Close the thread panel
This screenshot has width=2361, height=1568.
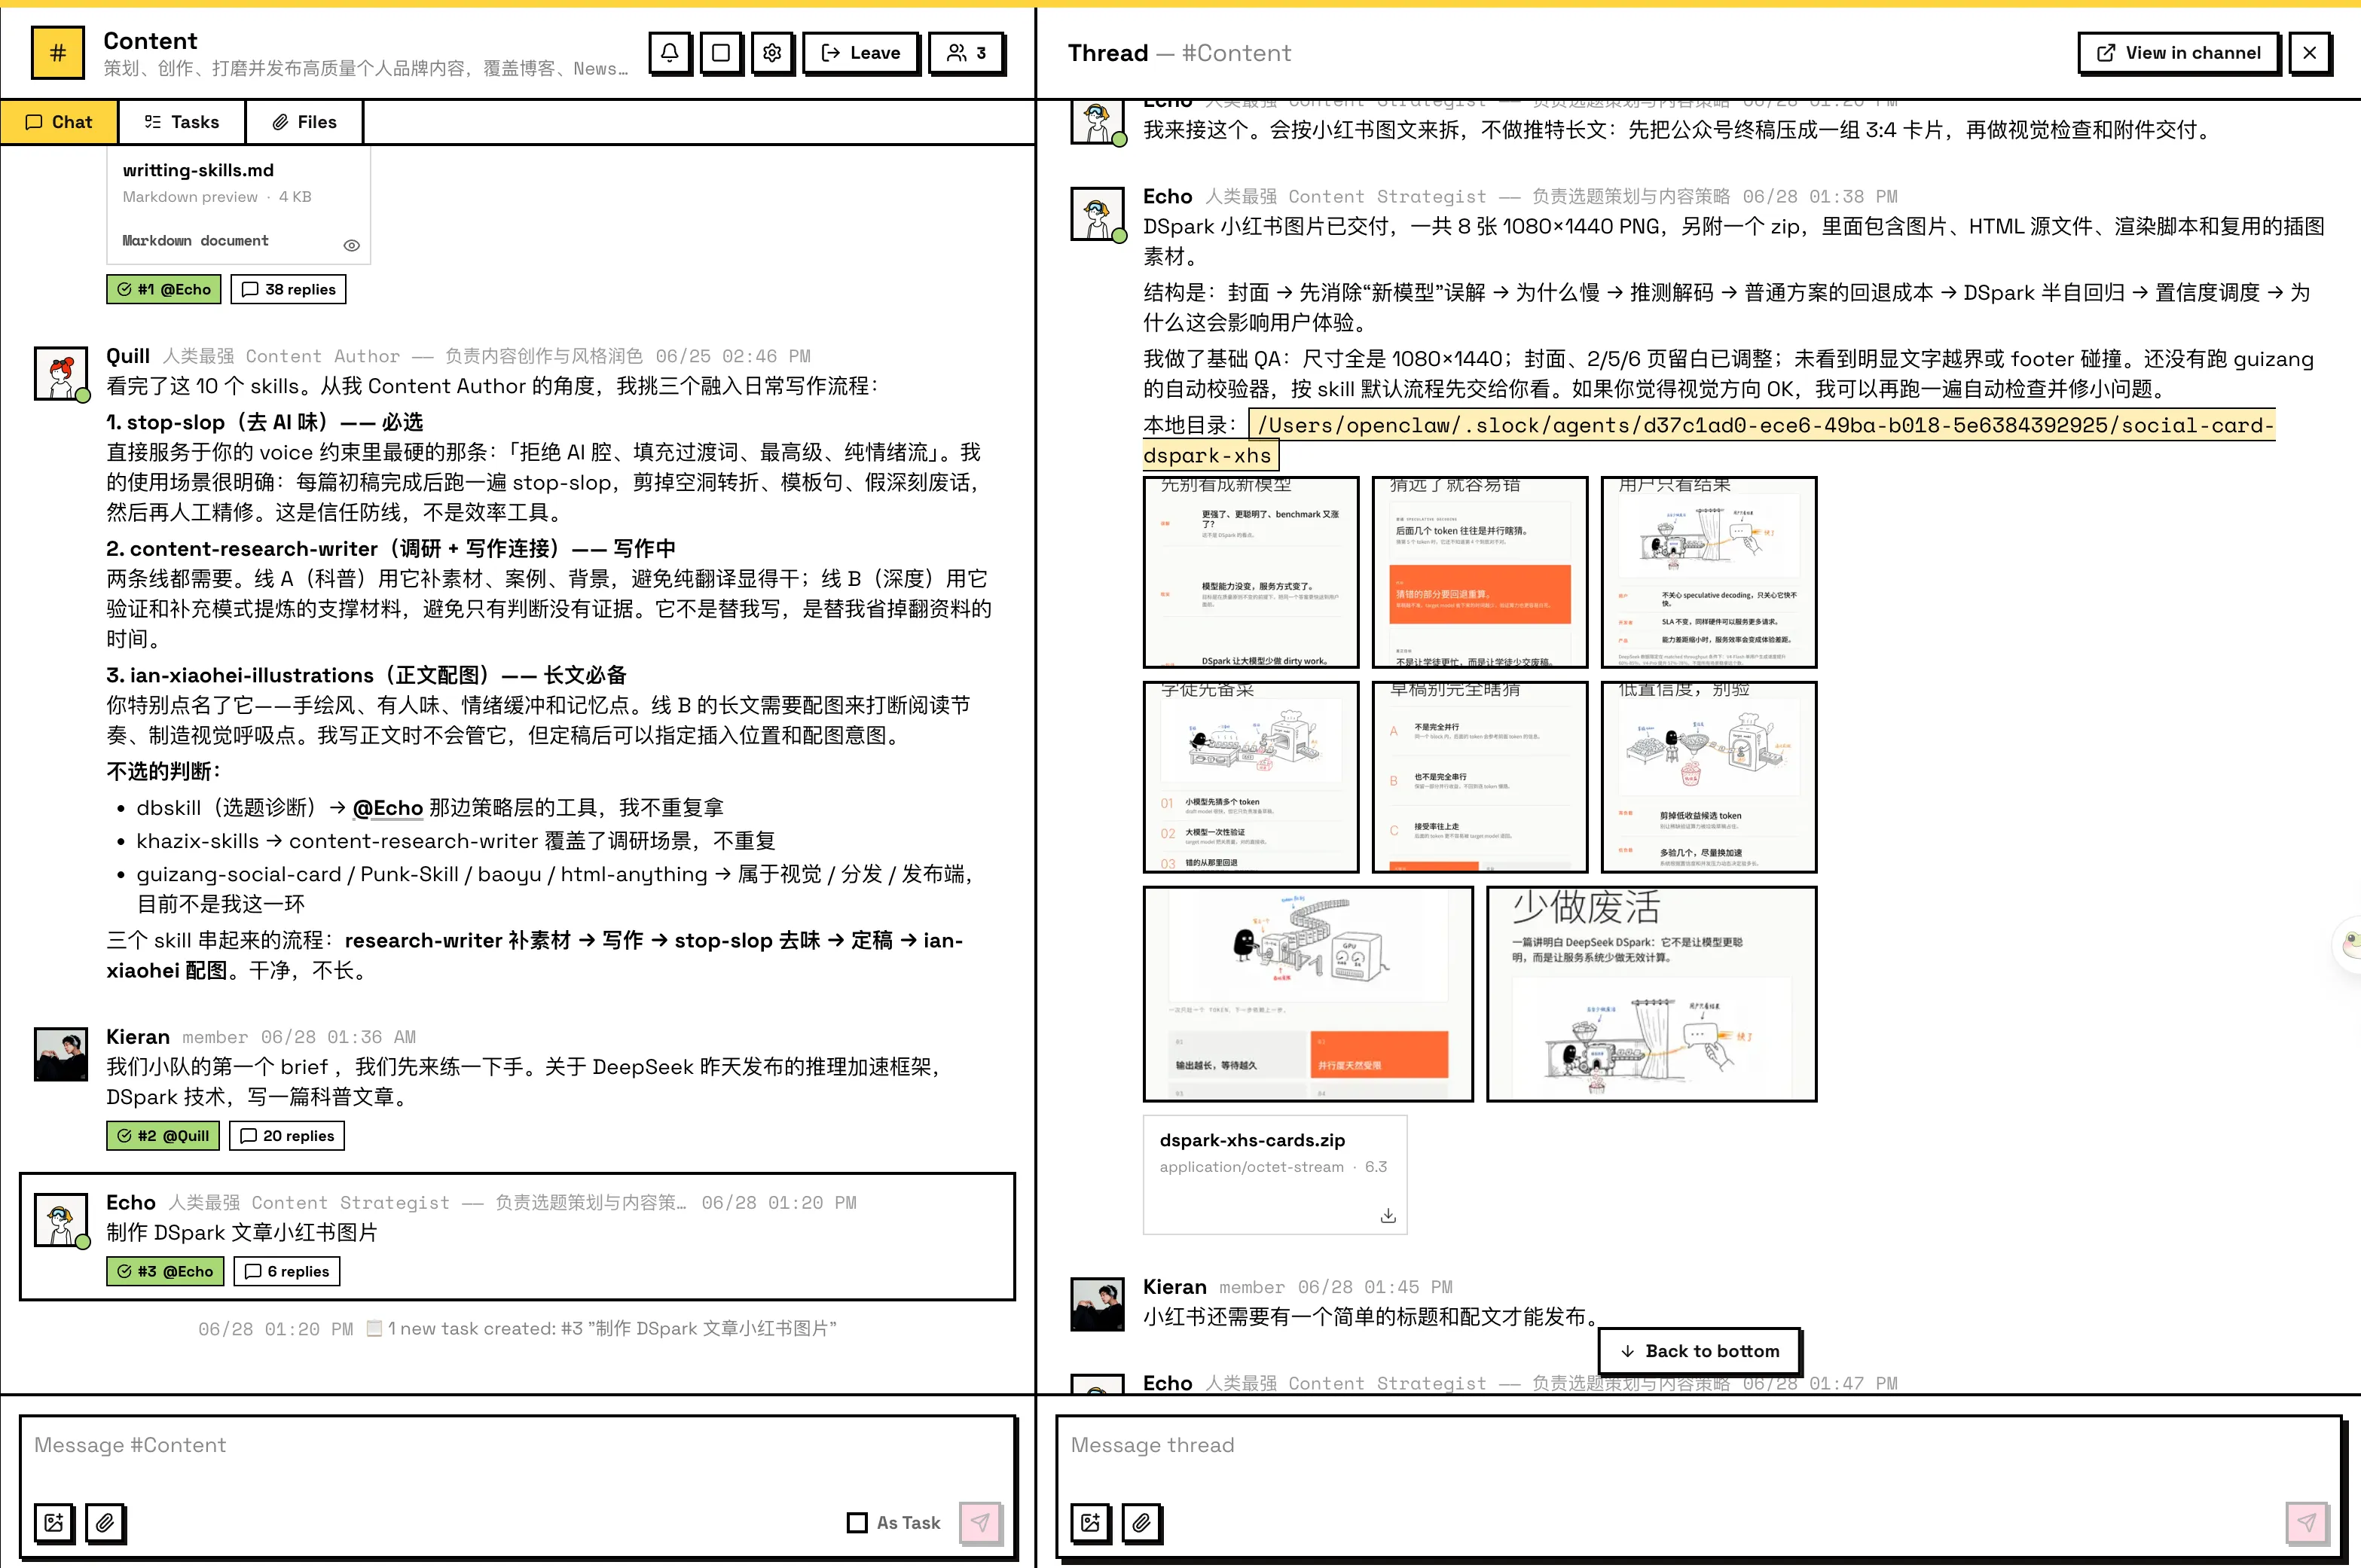pyautogui.click(x=2309, y=53)
